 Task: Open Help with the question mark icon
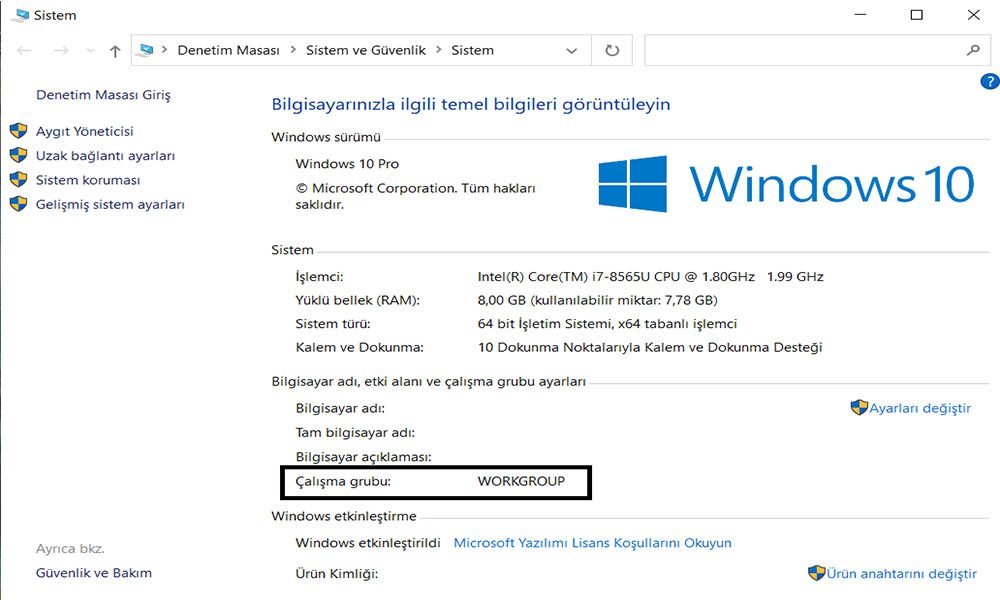point(989,82)
